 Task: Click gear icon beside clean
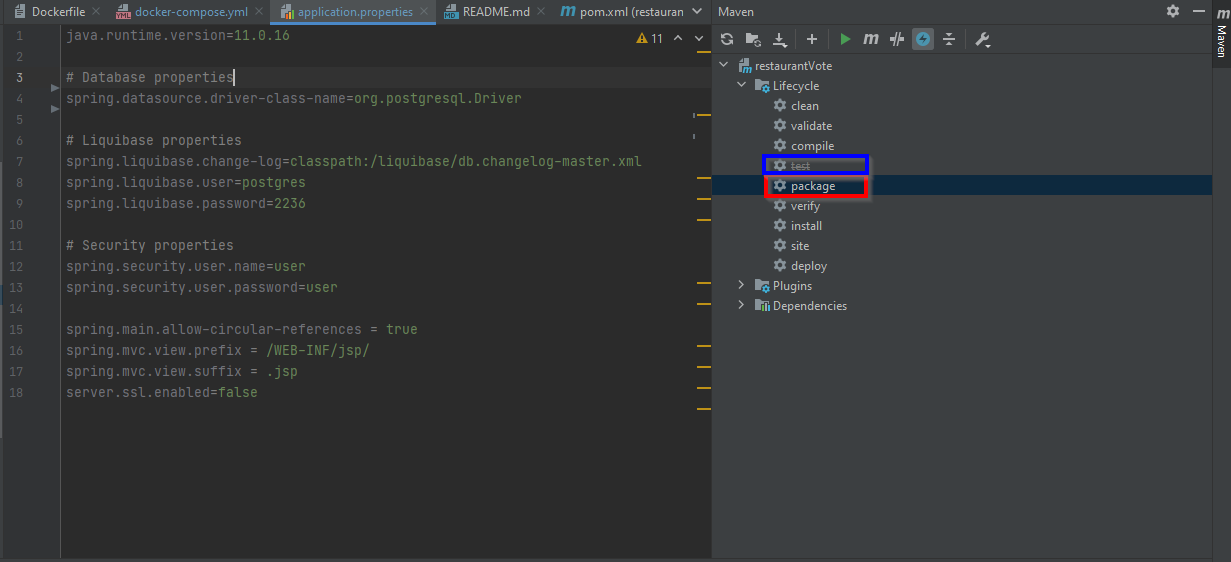(780, 106)
